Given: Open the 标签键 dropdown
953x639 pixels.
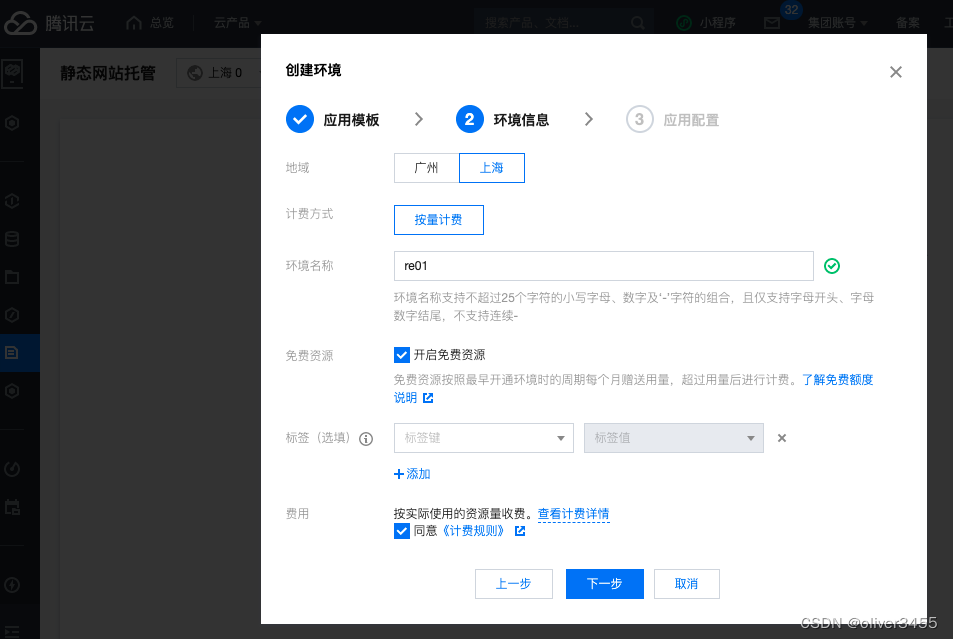Looking at the screenshot, I should 483,438.
